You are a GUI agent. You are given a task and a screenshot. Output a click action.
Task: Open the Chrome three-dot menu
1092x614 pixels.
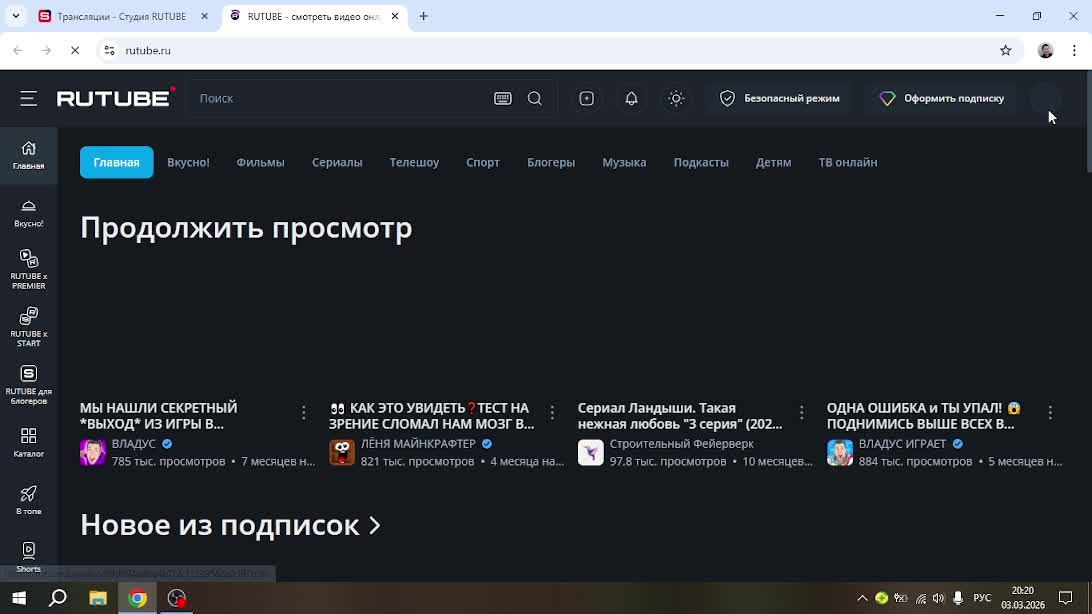pyautogui.click(x=1074, y=50)
